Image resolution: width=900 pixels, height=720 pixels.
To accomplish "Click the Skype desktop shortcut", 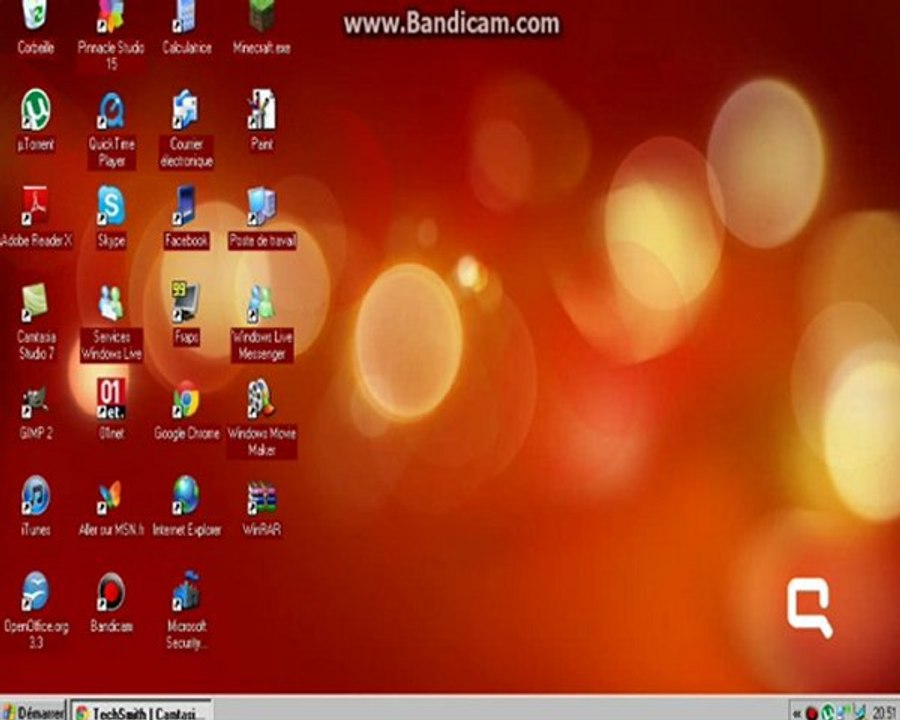I will (x=111, y=206).
